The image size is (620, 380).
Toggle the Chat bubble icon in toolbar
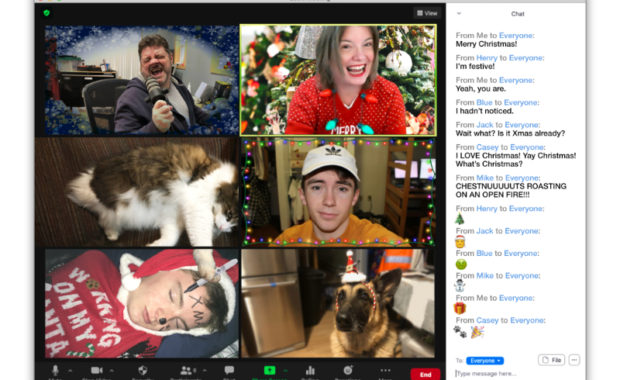(x=229, y=371)
